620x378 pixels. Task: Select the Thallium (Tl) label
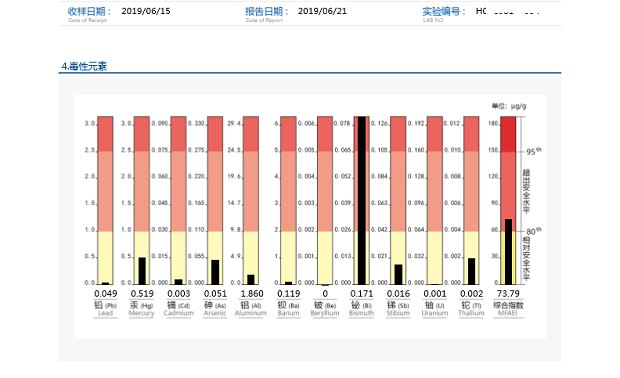tap(471, 309)
